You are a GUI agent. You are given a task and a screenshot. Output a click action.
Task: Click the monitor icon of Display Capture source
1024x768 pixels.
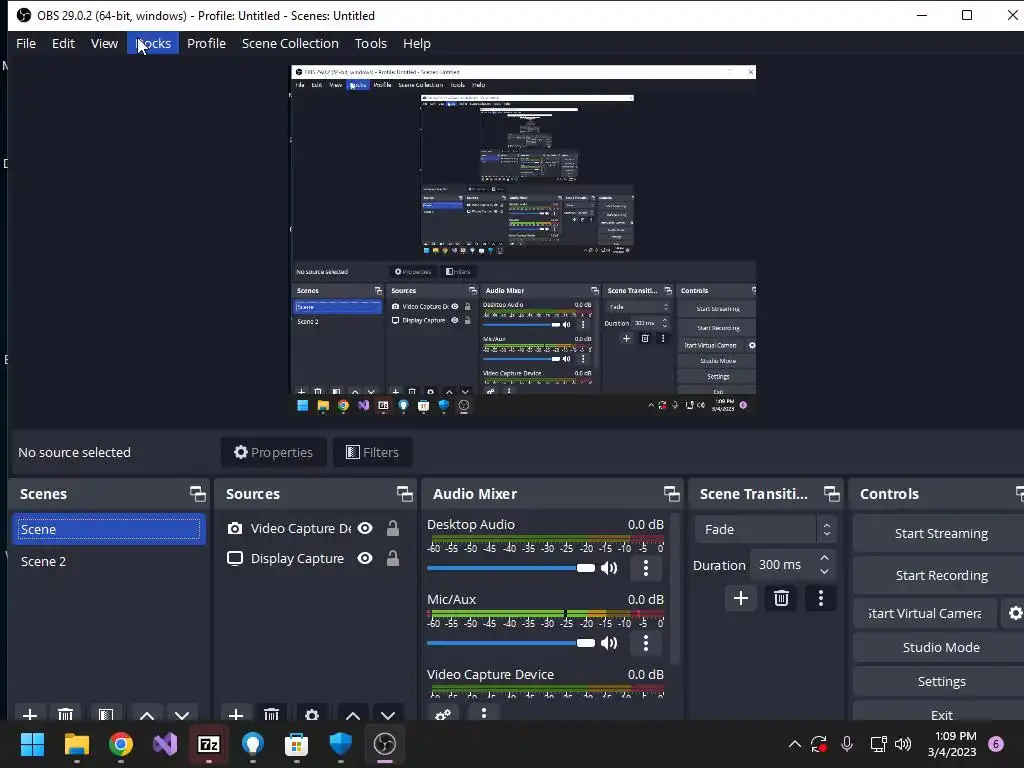click(234, 558)
